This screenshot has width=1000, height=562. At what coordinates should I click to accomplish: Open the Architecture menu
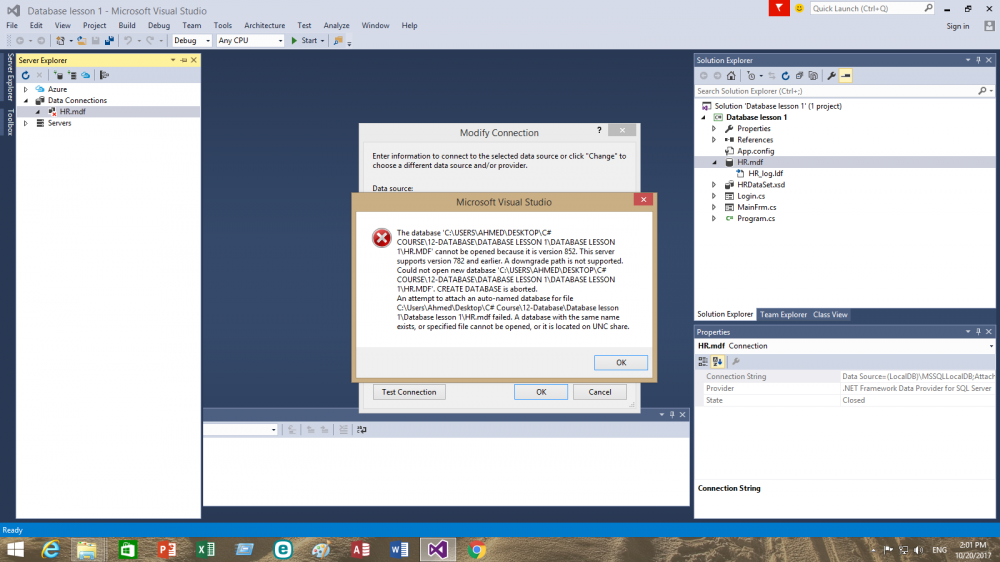click(x=265, y=26)
